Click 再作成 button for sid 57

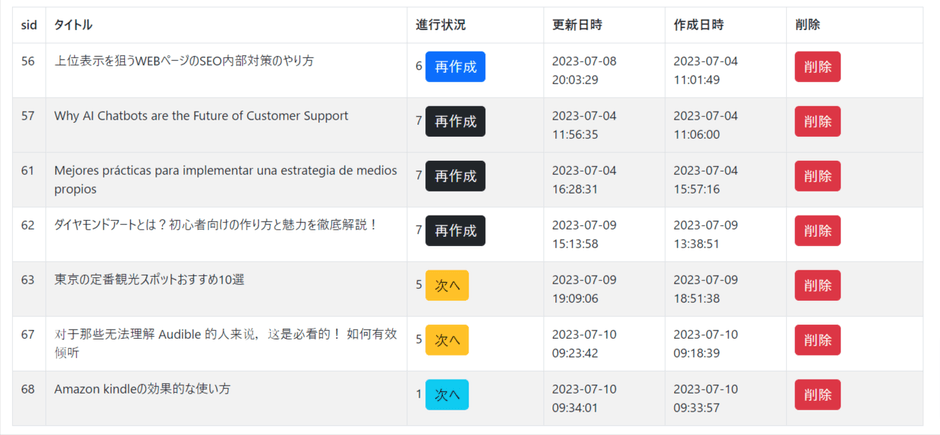455,121
